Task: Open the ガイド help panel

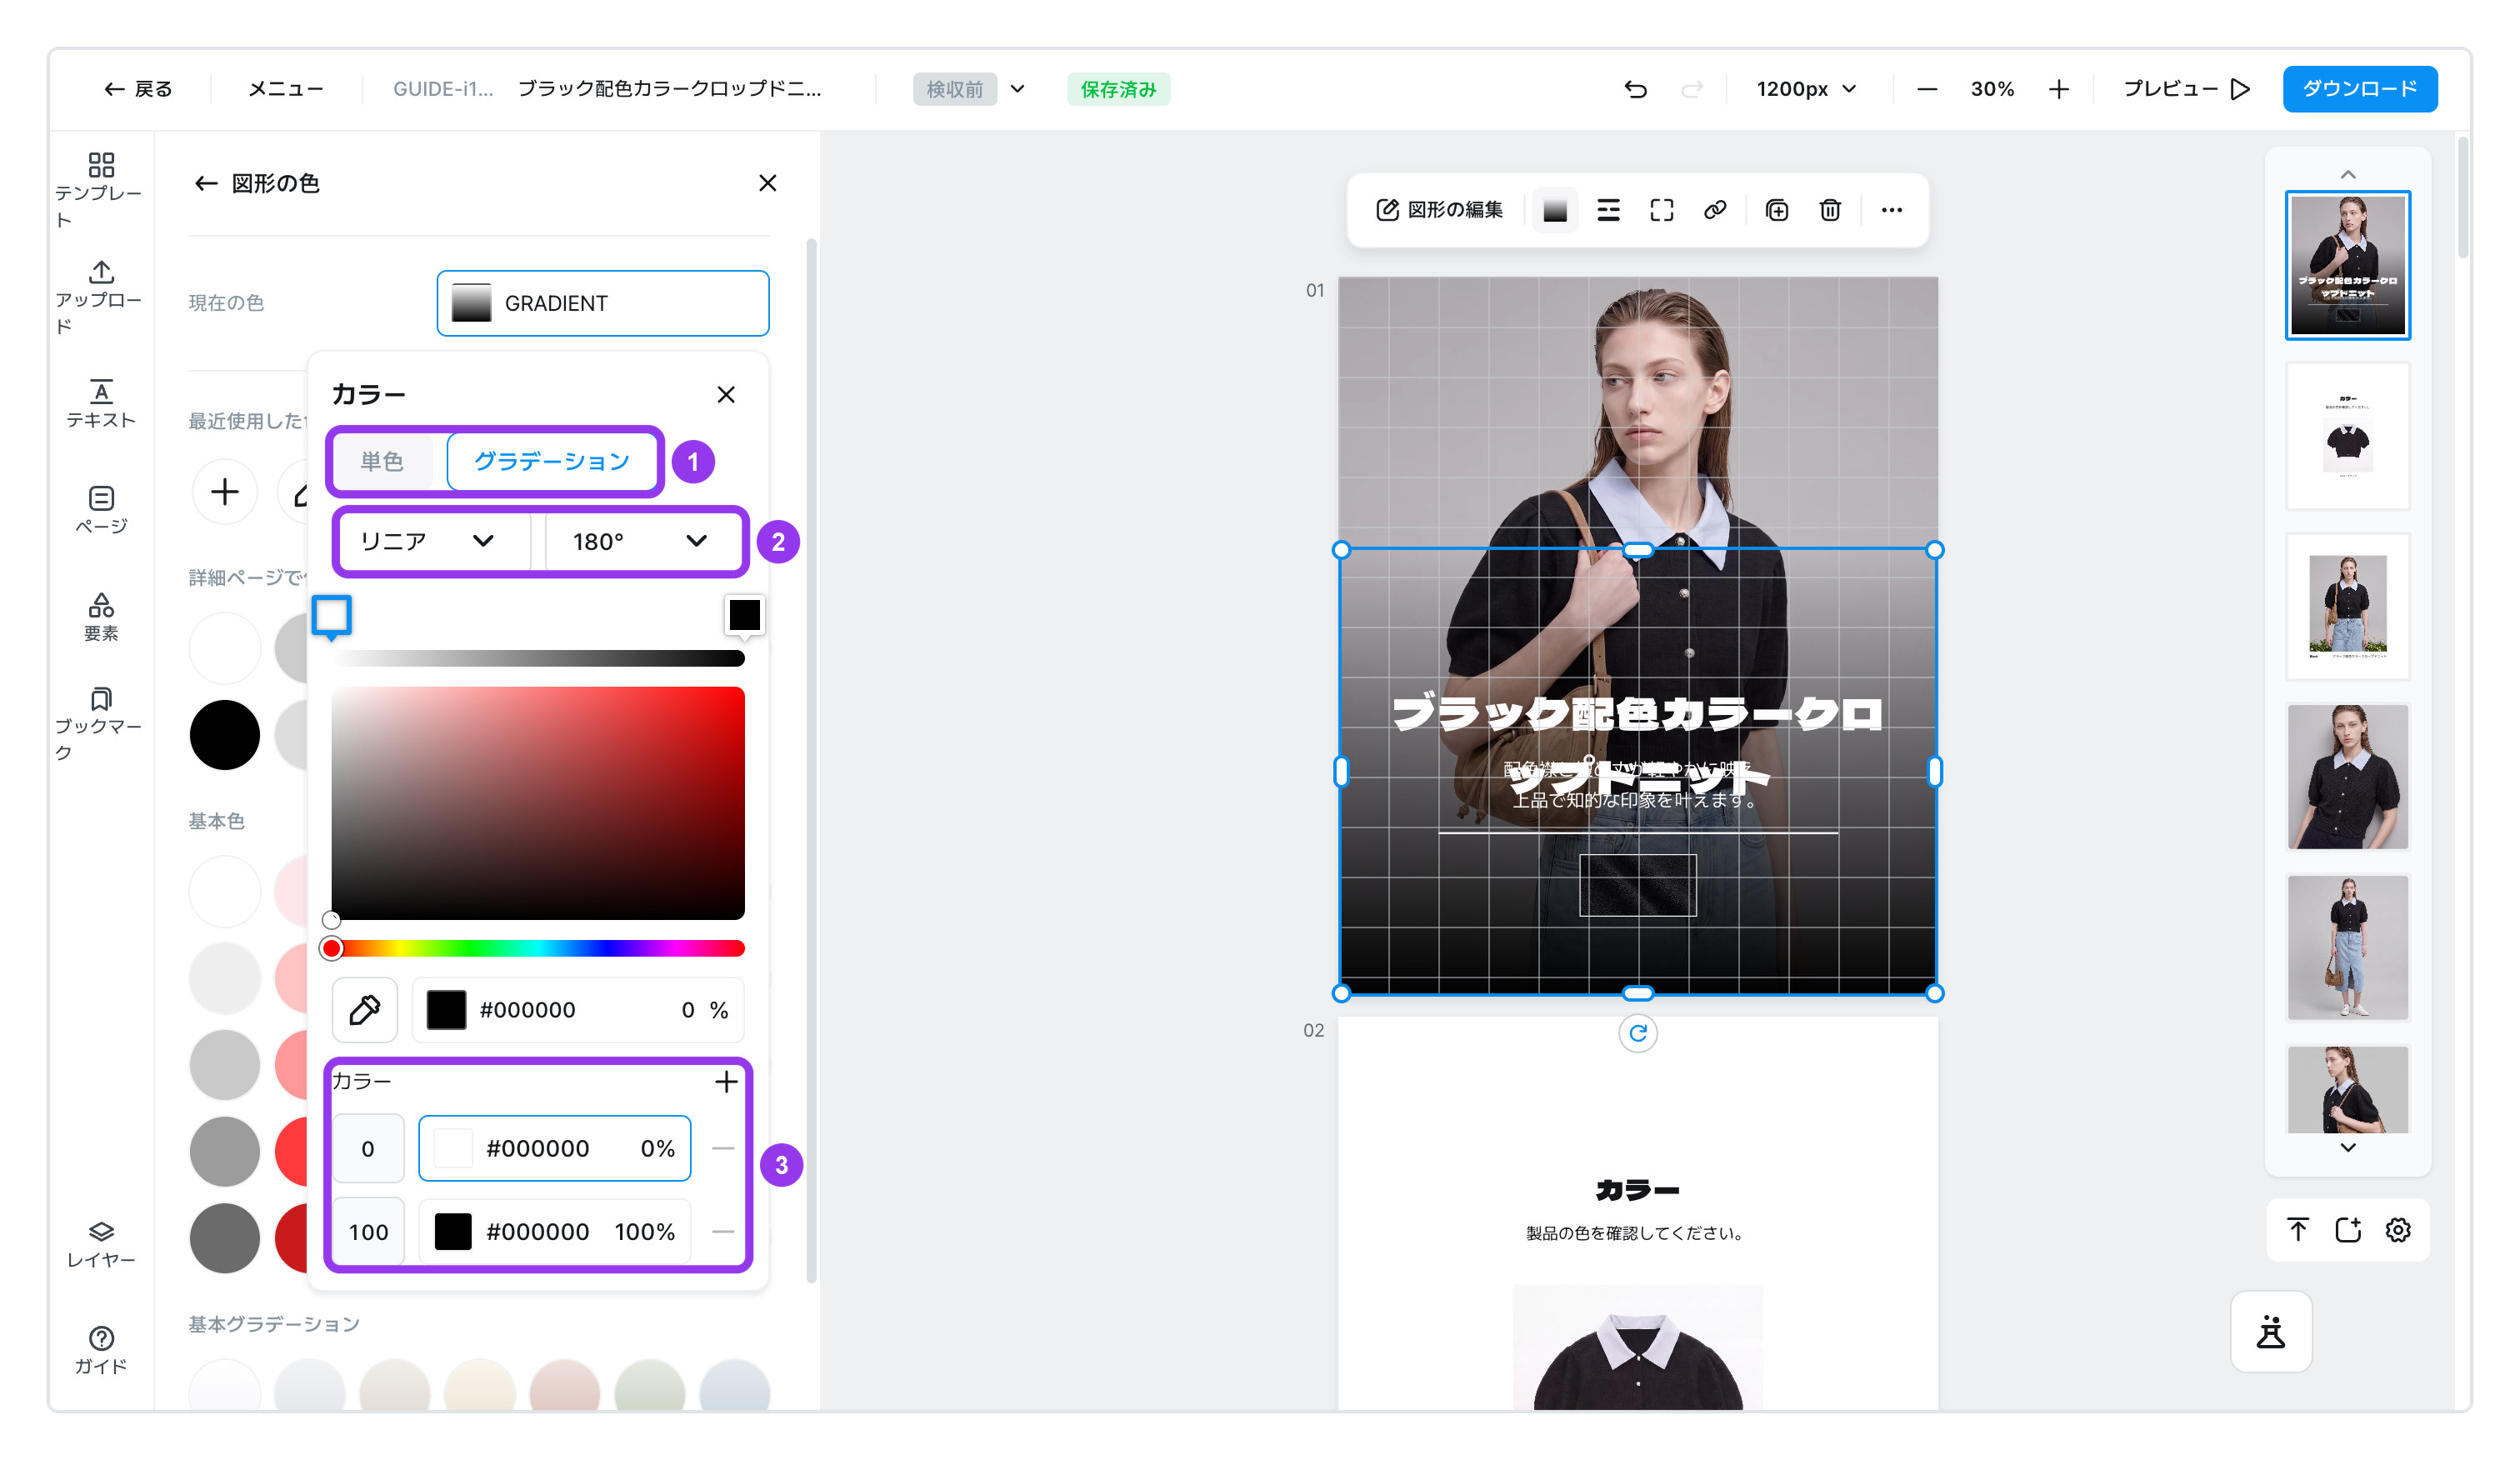Action: 100,1350
